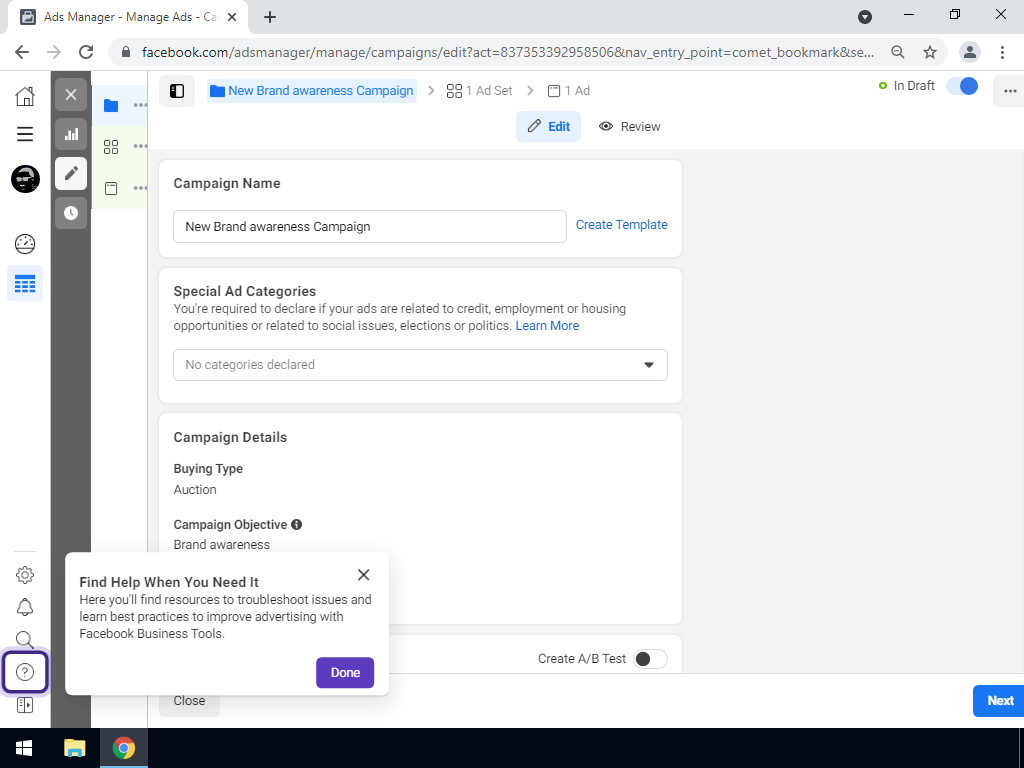Viewport: 1024px width, 768px height.
Task: Open more options for the campaign row
Action: (140, 105)
